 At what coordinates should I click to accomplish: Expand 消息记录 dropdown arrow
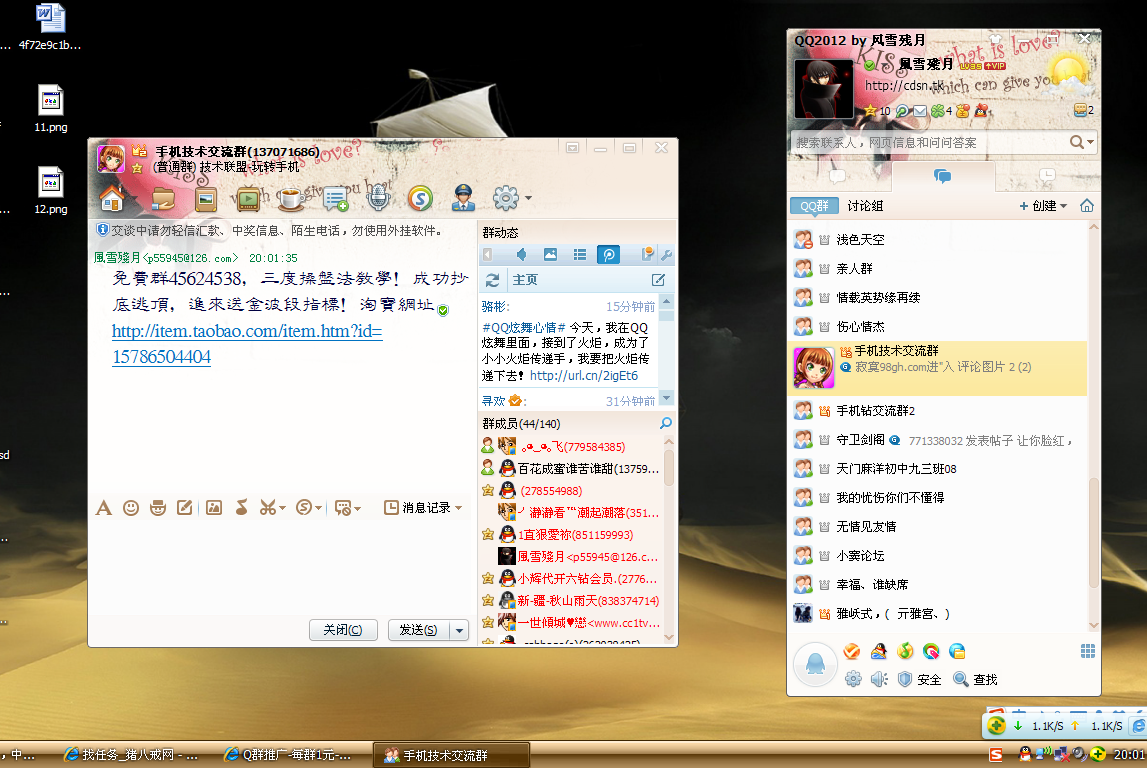pyautogui.click(x=459, y=508)
